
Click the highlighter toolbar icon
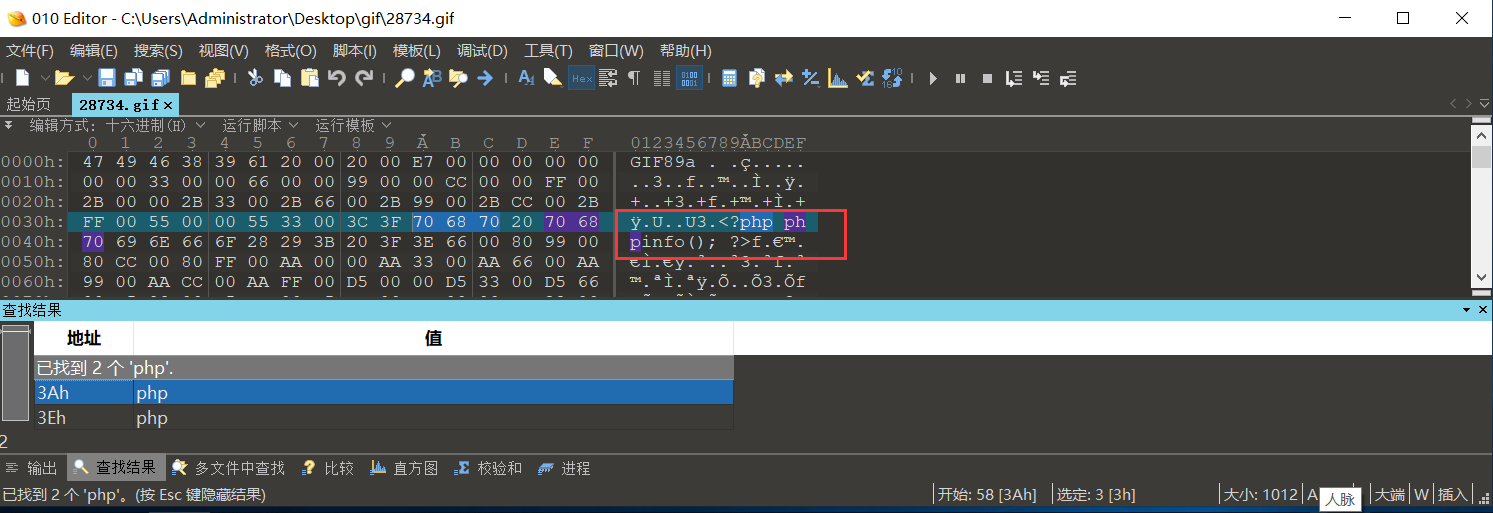pos(553,78)
